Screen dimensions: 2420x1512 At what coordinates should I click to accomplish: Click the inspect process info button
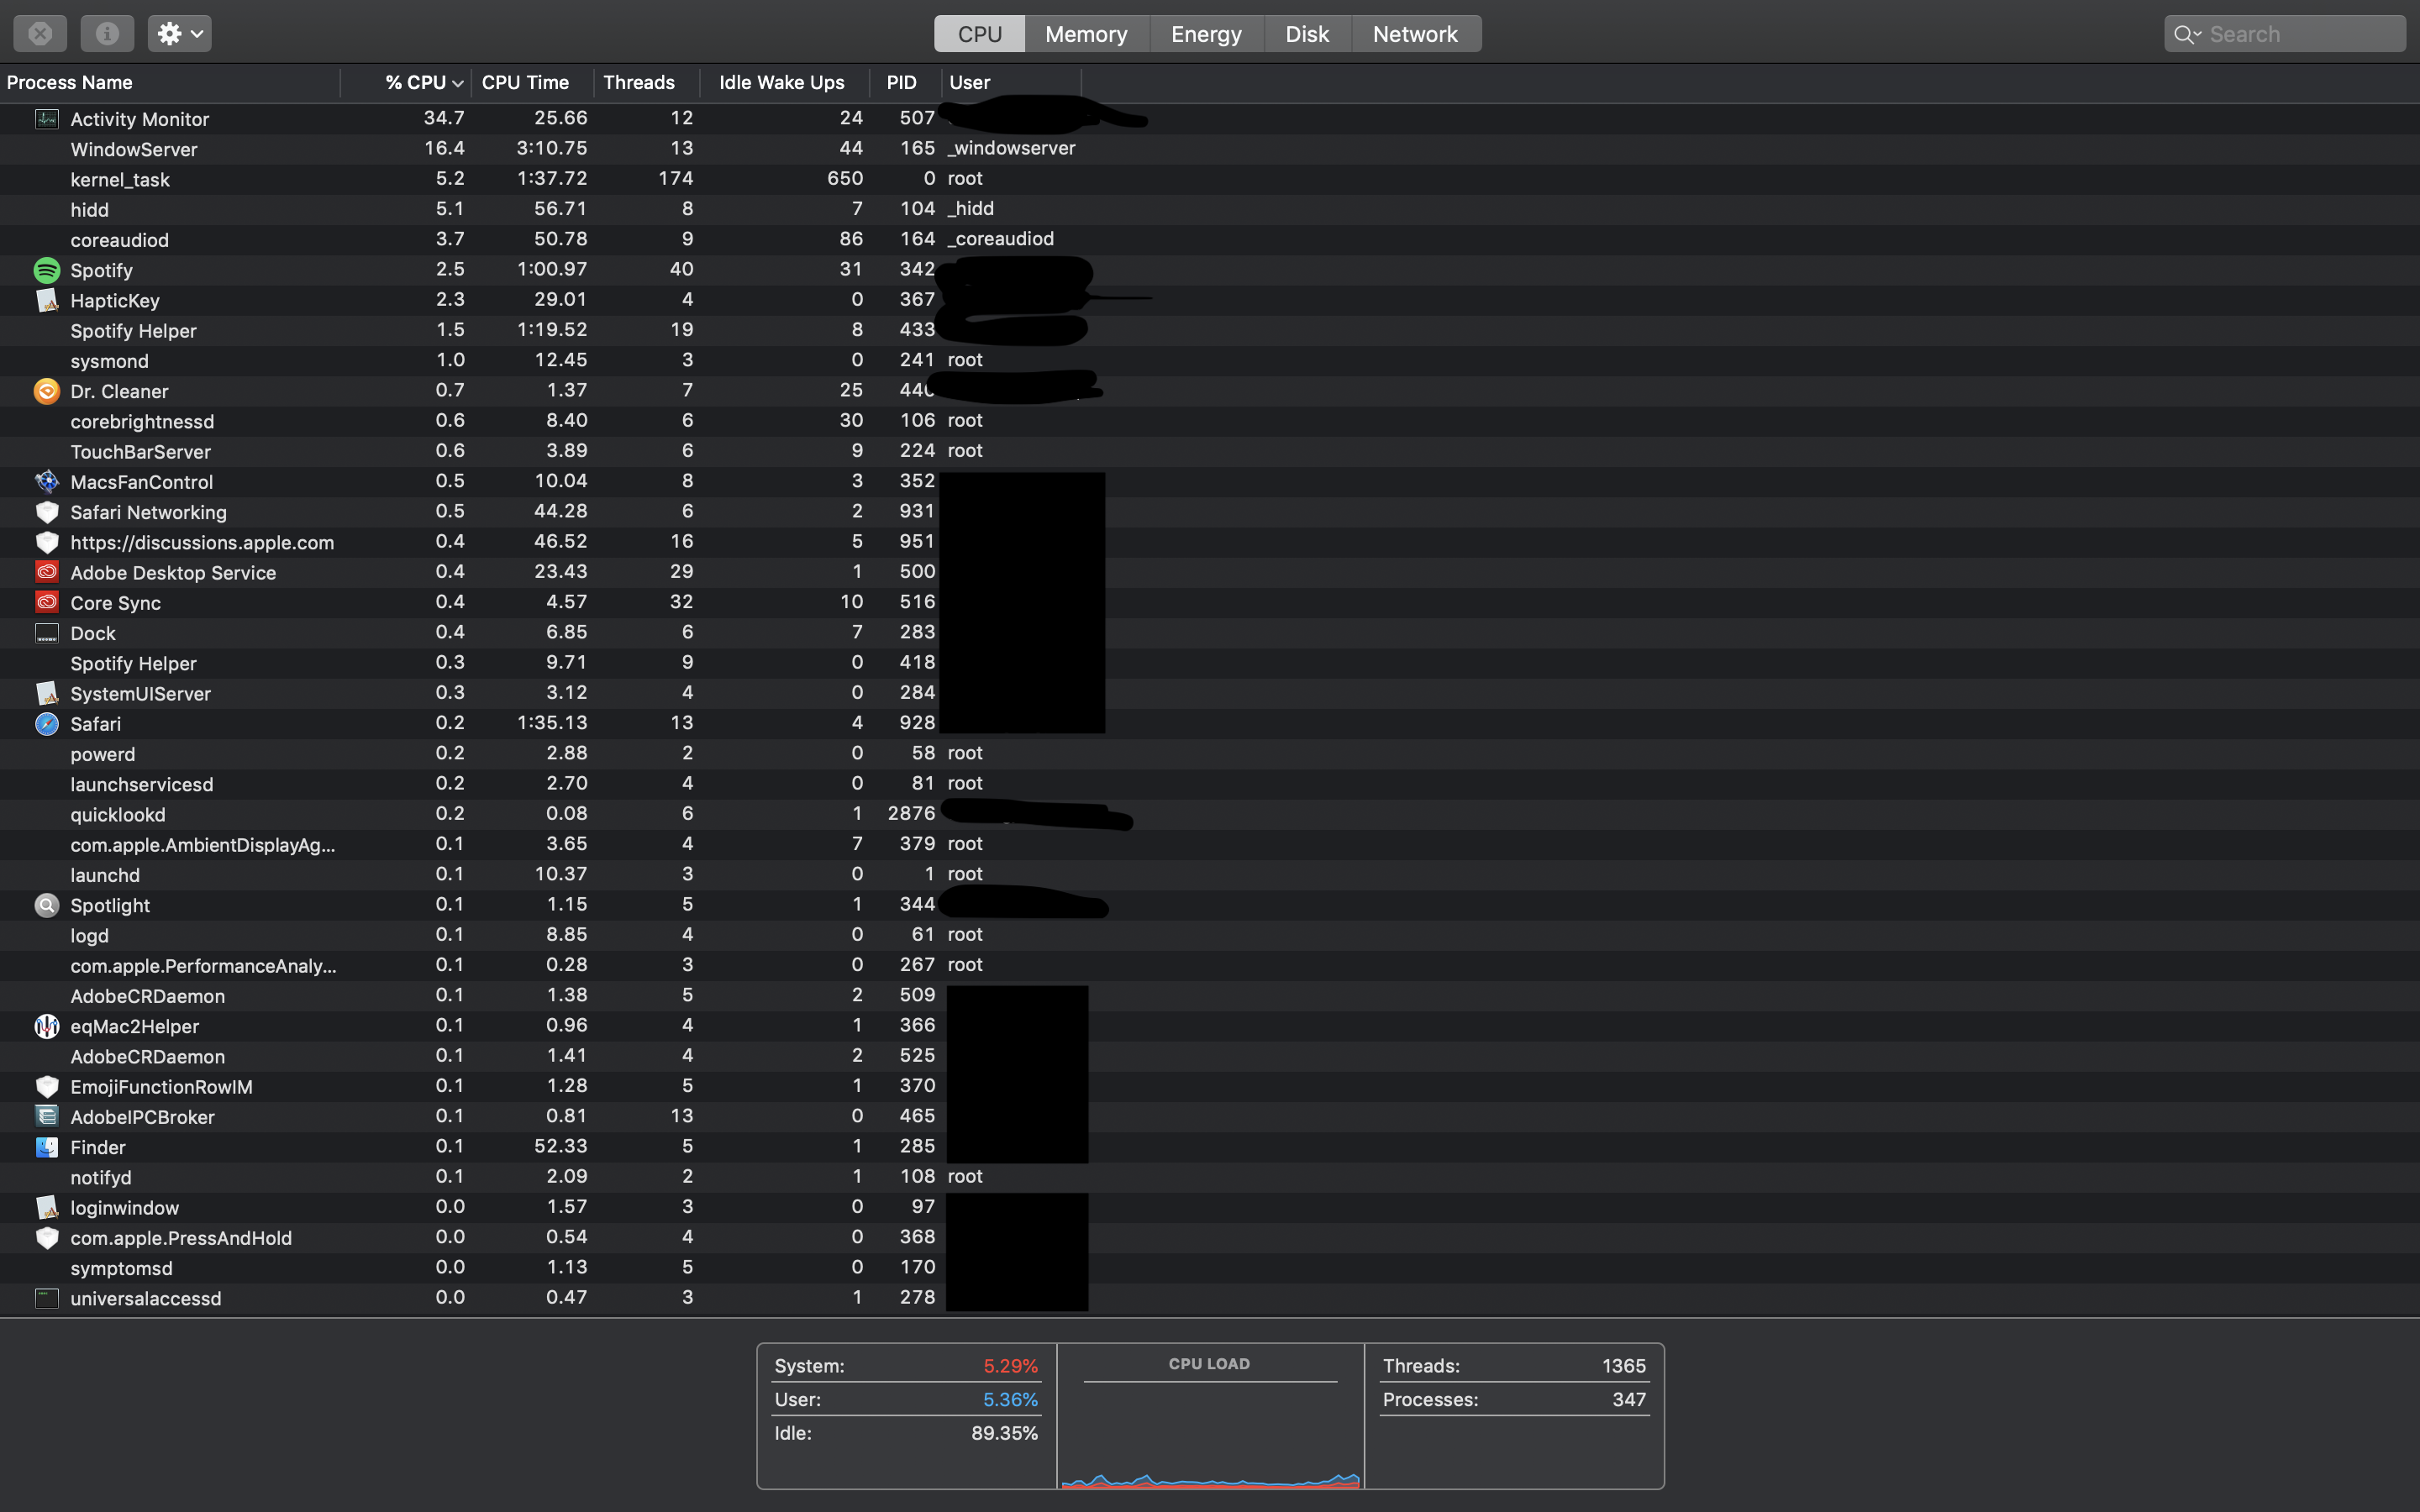[107, 34]
